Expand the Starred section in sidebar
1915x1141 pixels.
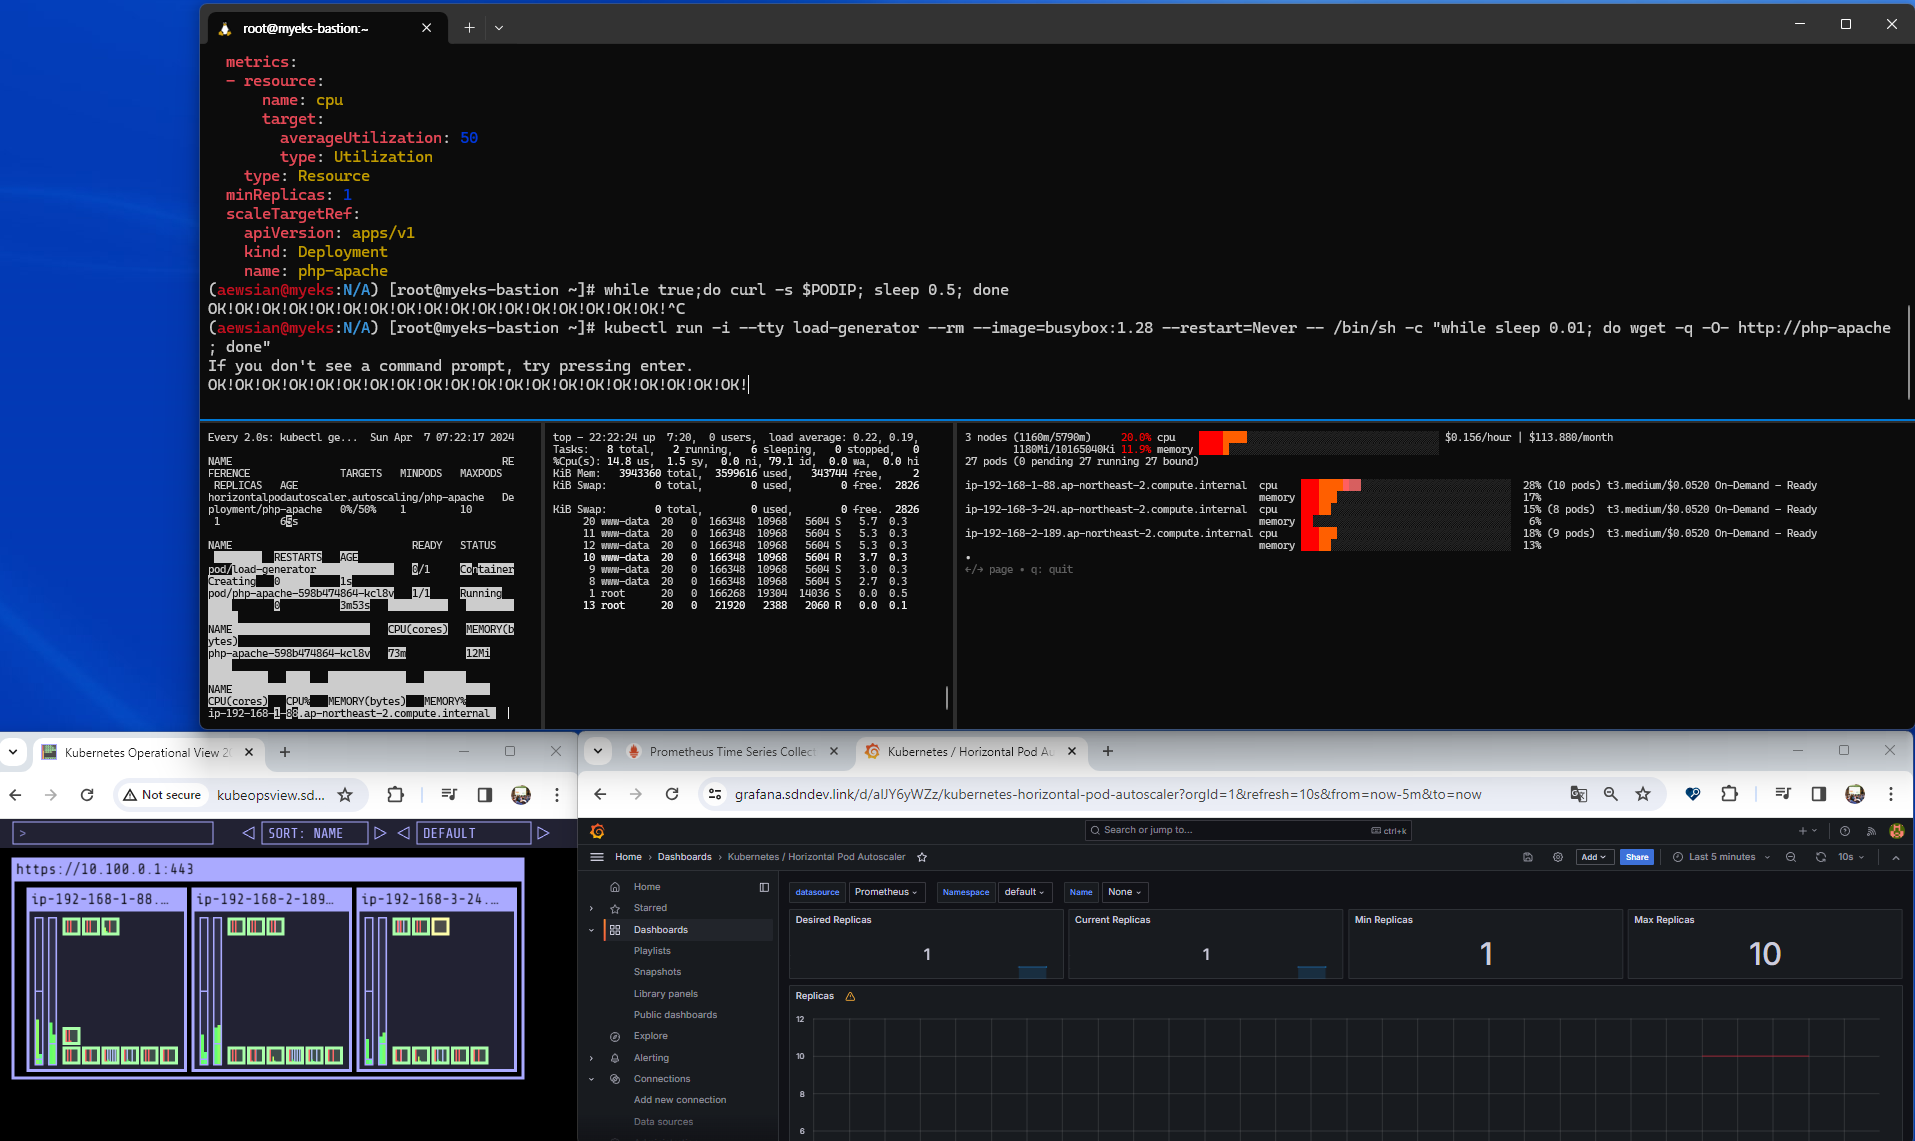click(x=591, y=908)
